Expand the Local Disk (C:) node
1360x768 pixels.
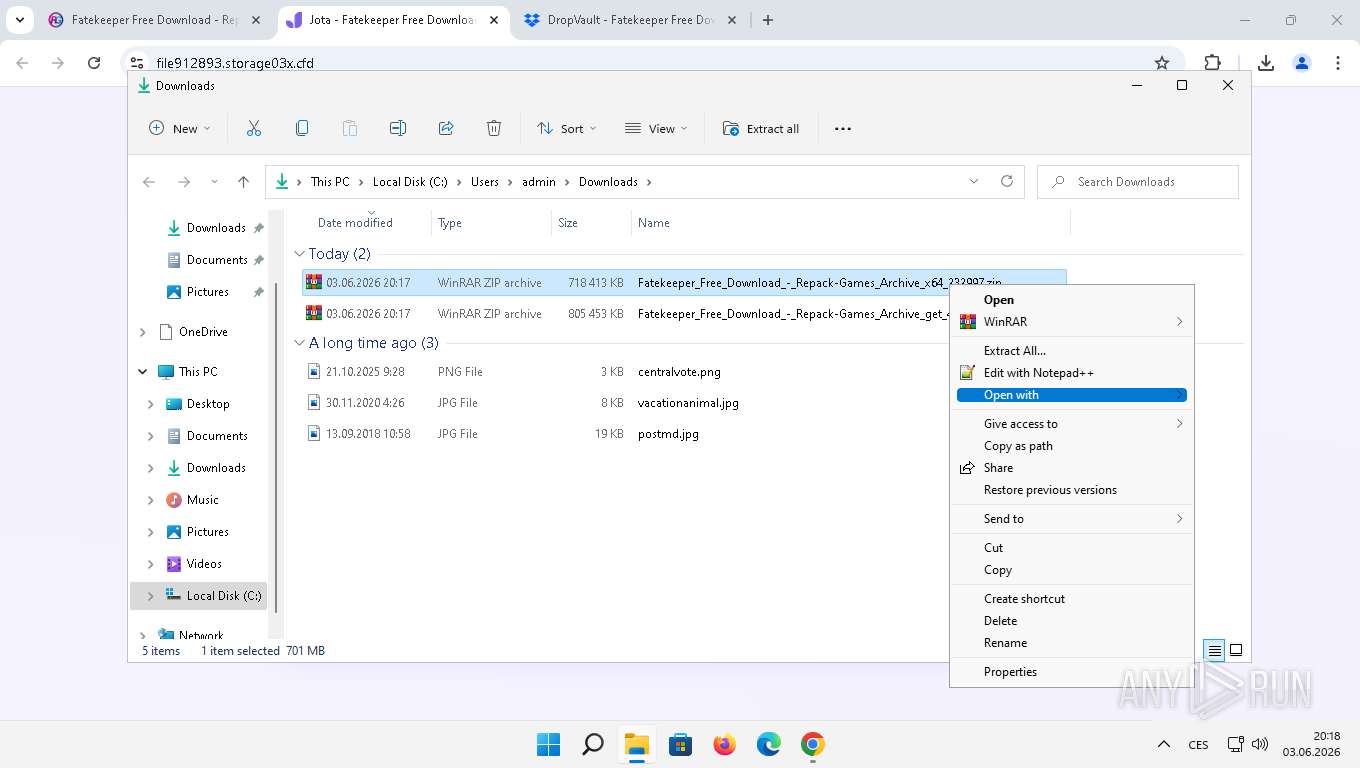pos(151,596)
